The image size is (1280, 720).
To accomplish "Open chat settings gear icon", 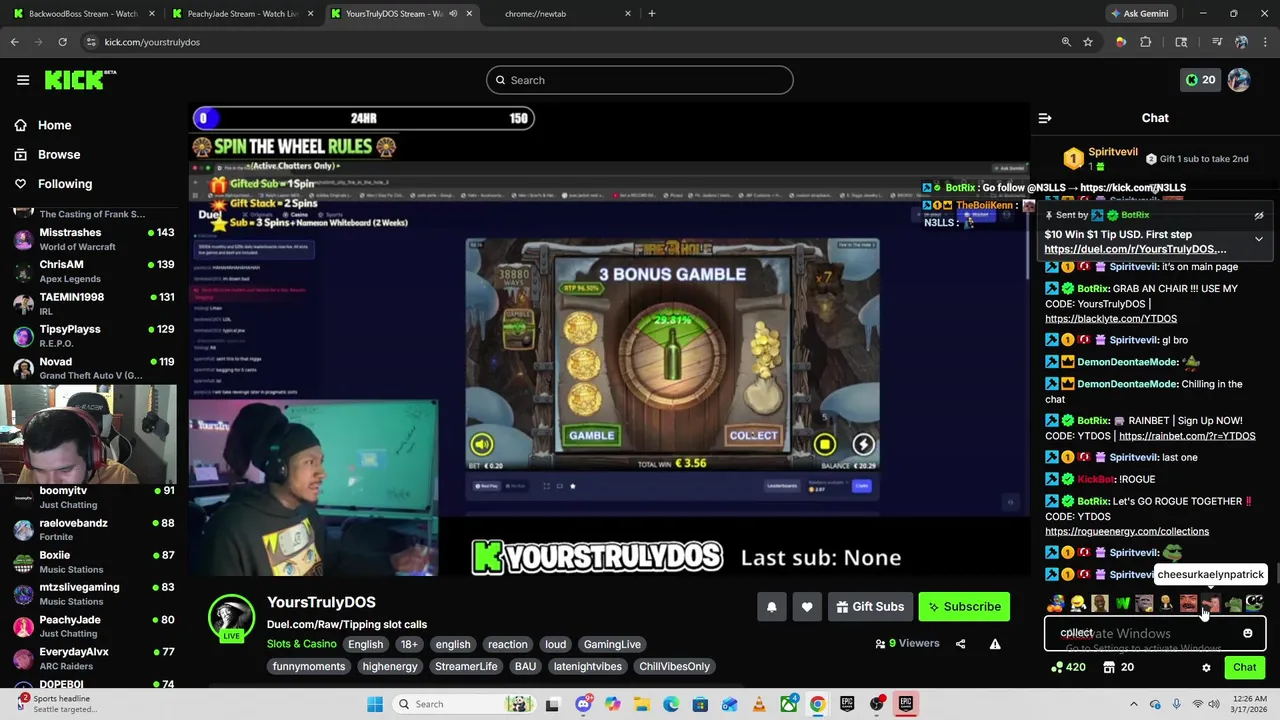I will 1206,667.
